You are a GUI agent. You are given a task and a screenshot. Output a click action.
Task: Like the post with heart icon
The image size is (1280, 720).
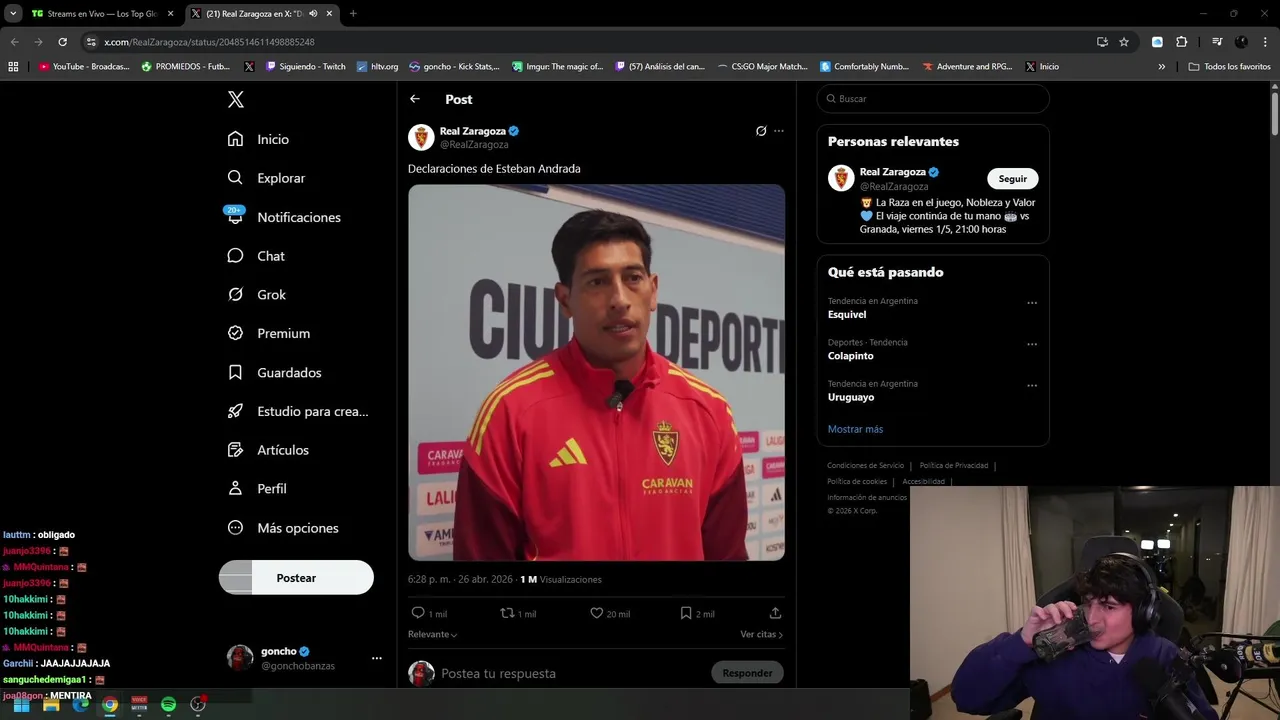coord(596,613)
